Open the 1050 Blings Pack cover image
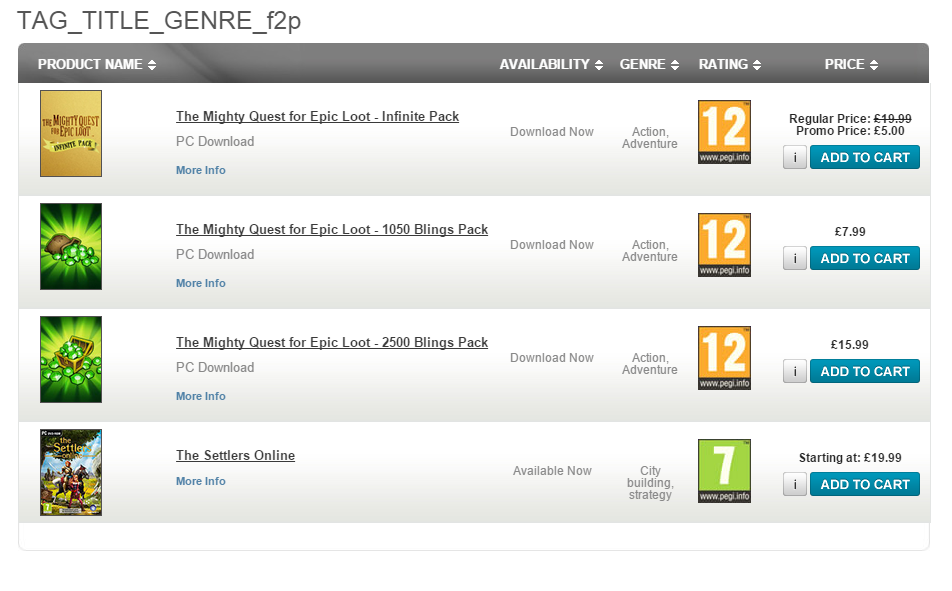This screenshot has width=952, height=591. [x=71, y=247]
